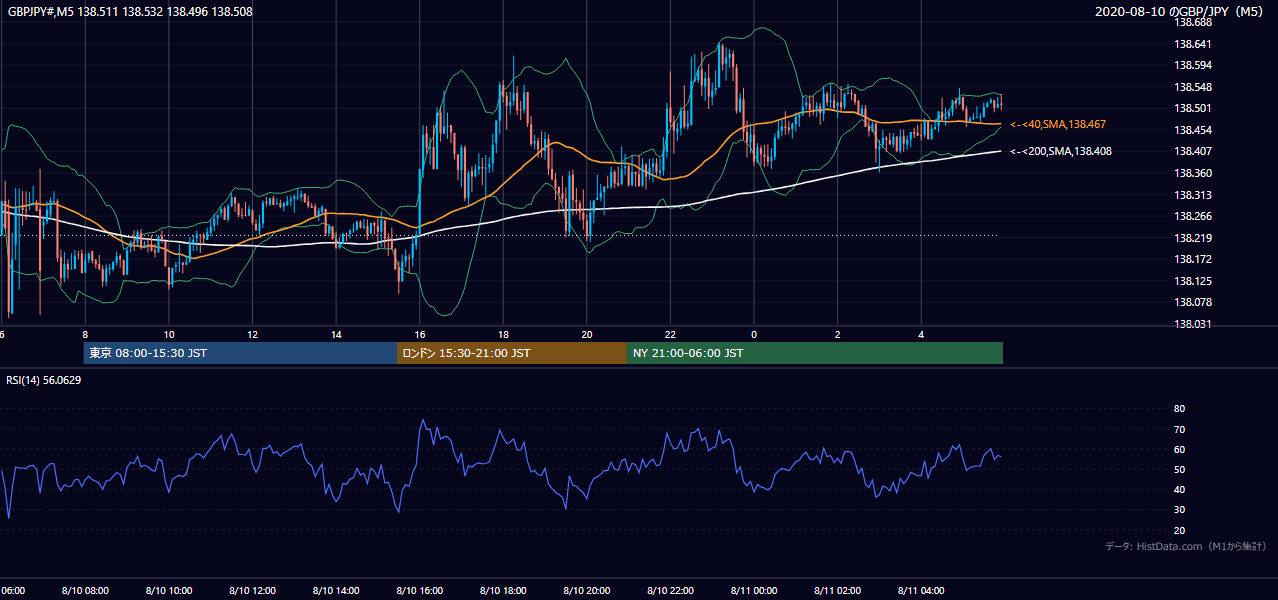This screenshot has height=600, width=1278.
Task: Select the NY 21:00-06:00 JST session bar
Action: pyautogui.click(x=814, y=353)
